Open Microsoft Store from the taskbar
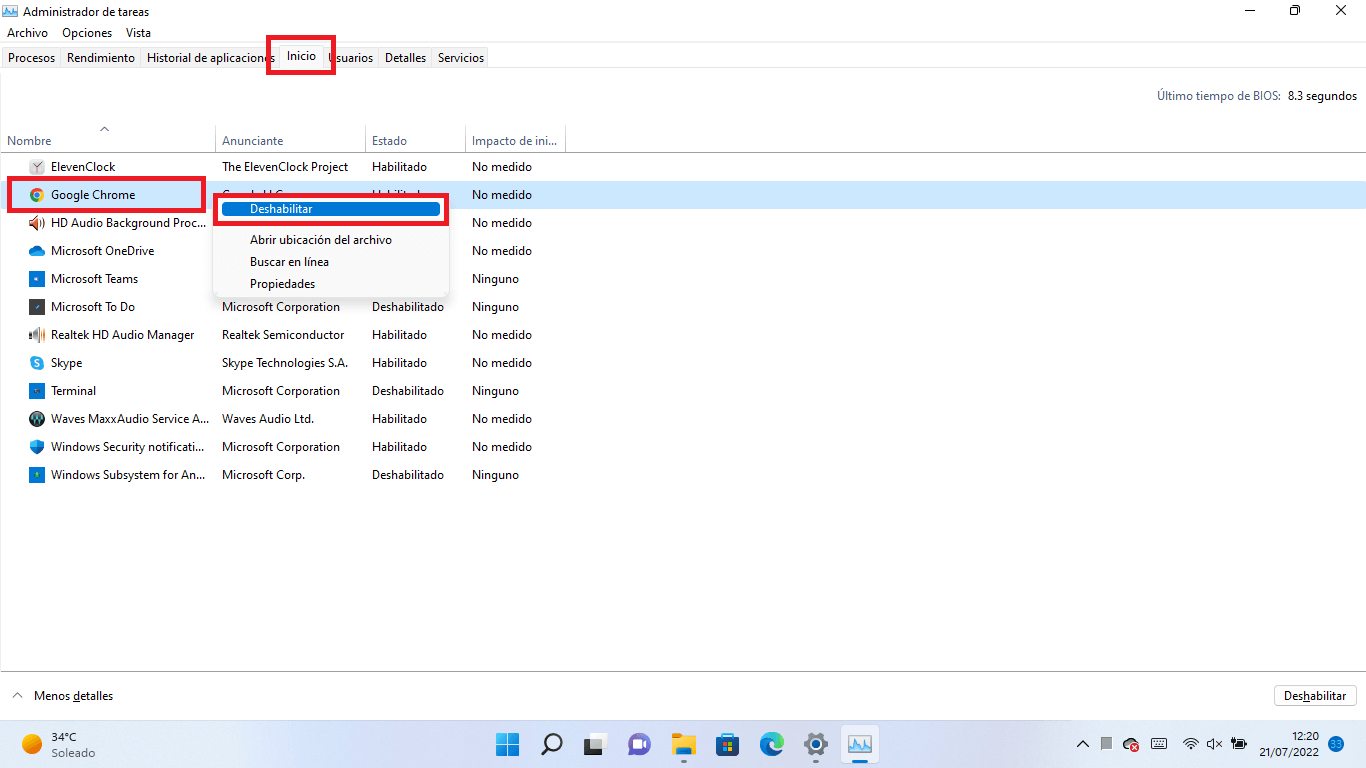Viewport: 1366px width, 768px height. coord(727,744)
